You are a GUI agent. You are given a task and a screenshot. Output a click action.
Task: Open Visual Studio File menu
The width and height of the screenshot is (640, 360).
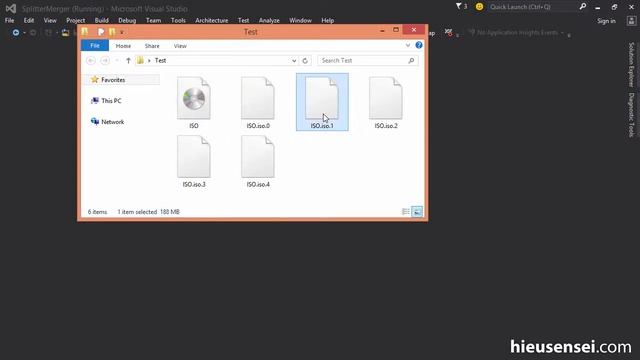point(9,20)
